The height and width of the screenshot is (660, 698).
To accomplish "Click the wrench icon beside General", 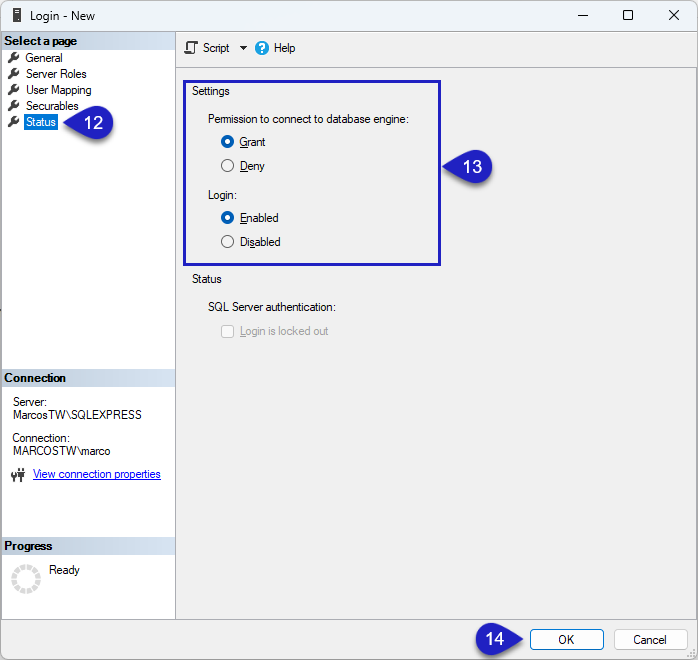I will (x=14, y=58).
